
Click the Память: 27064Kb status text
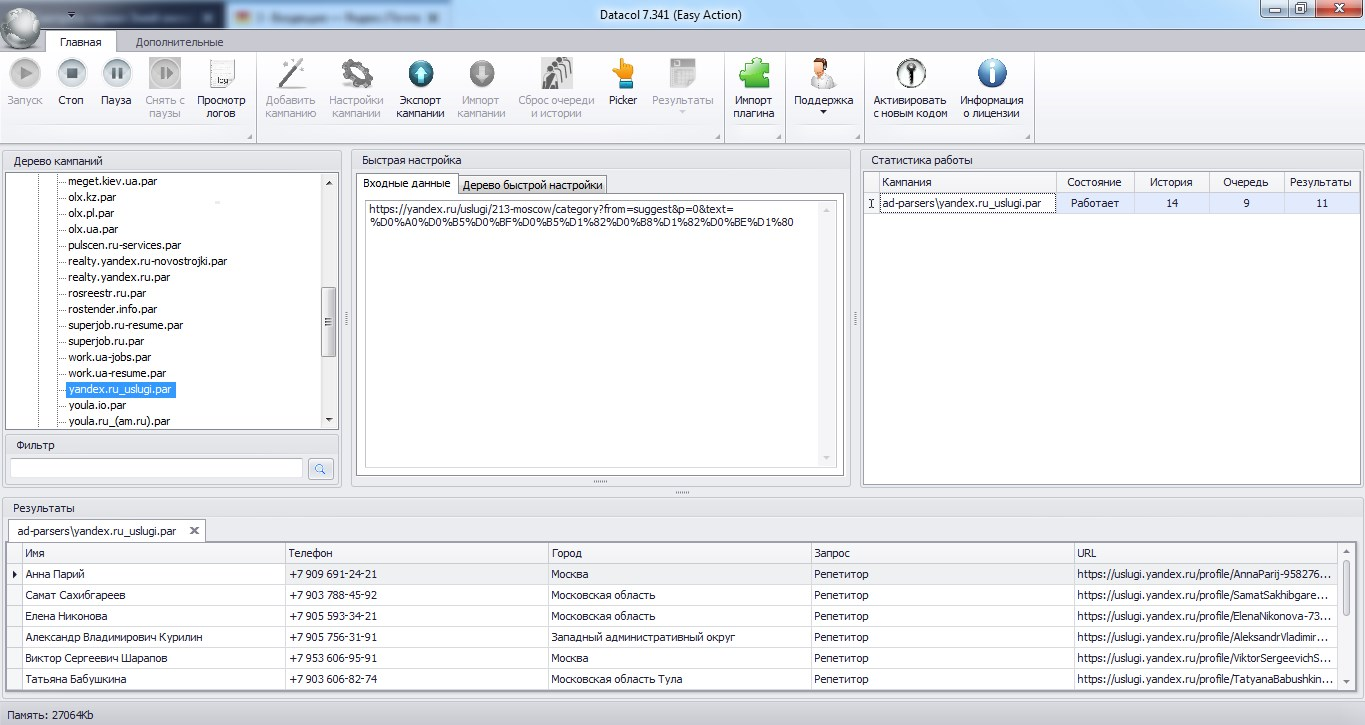point(50,716)
